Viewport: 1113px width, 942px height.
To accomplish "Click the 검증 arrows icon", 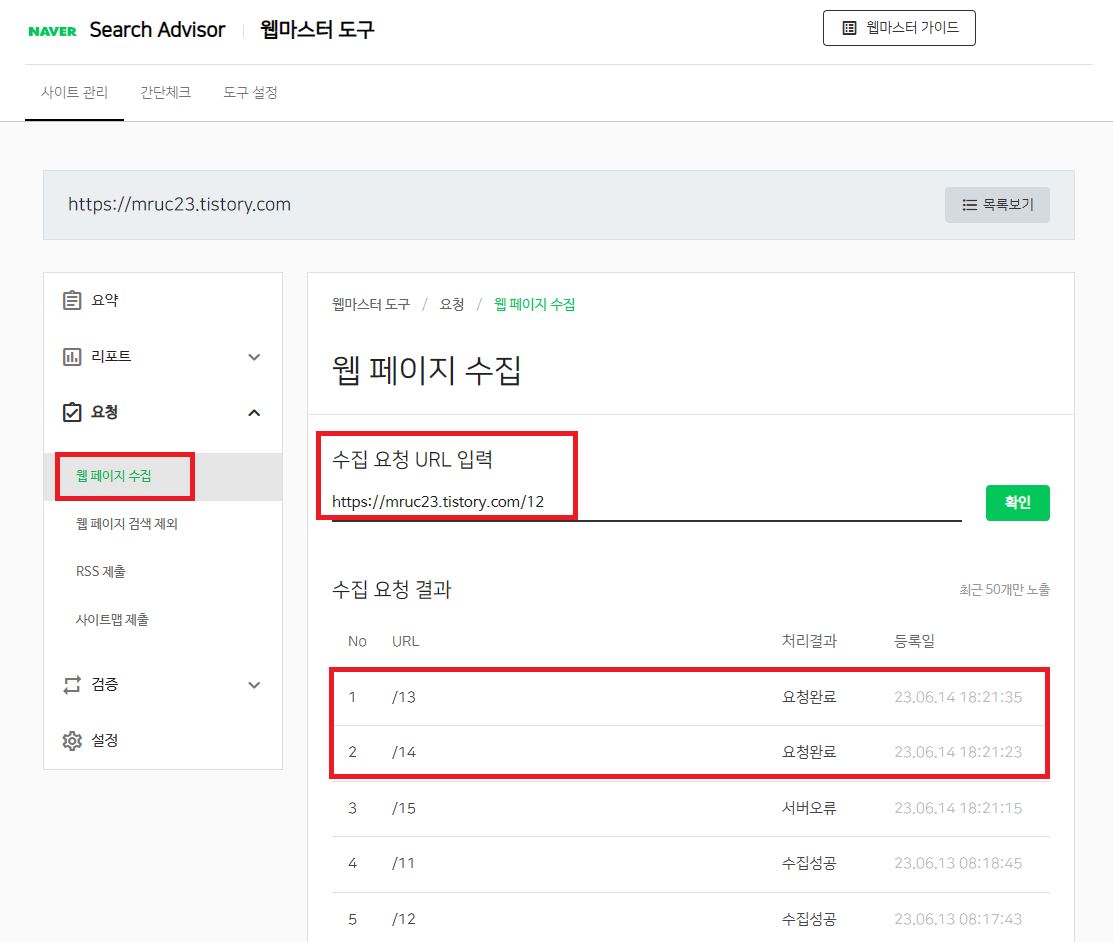I will [x=72, y=685].
